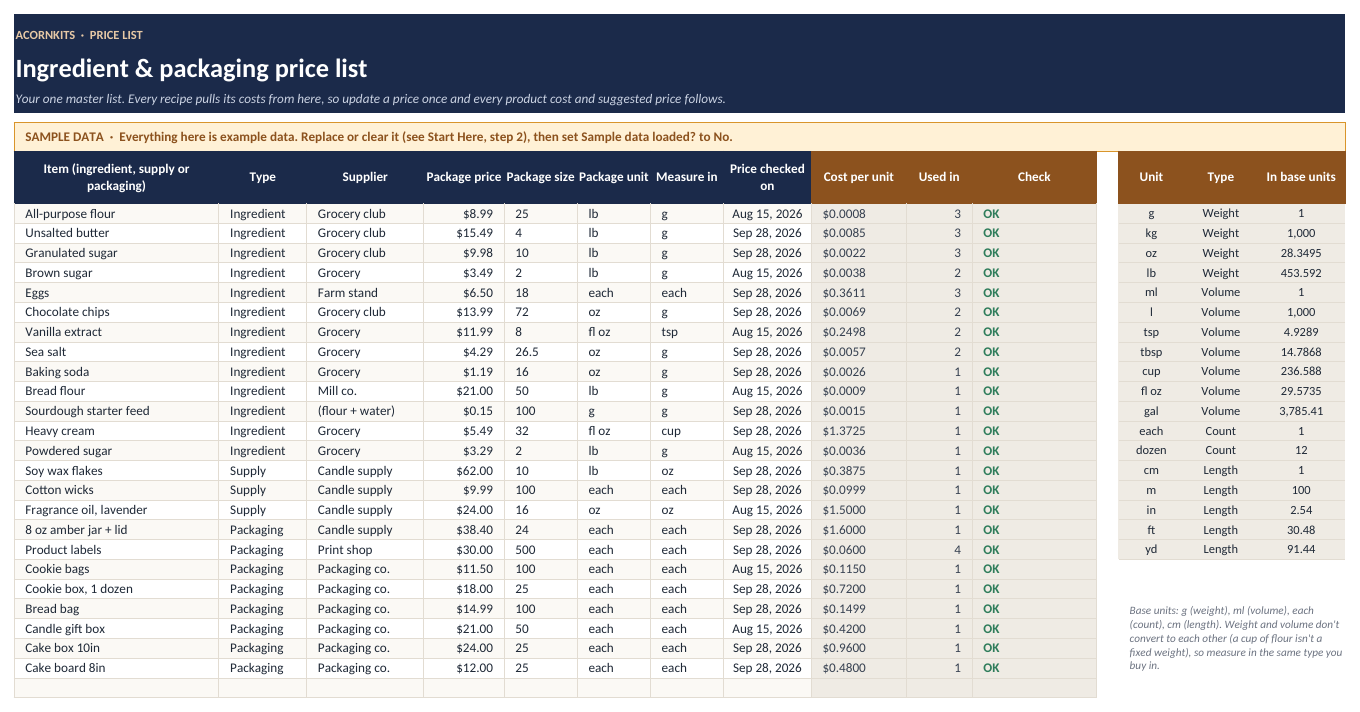
Task: Select the "Fragrance oil, lavender" item cell
Action: point(116,510)
